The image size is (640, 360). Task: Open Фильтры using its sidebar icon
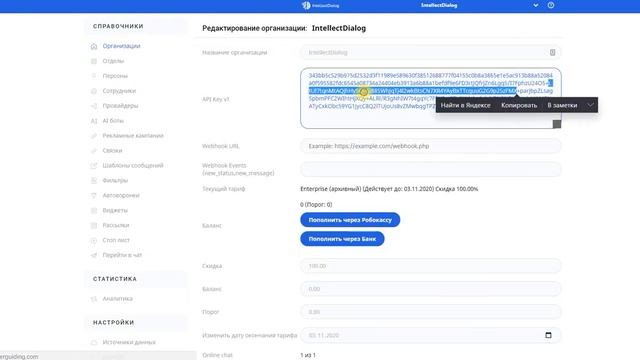point(94,180)
